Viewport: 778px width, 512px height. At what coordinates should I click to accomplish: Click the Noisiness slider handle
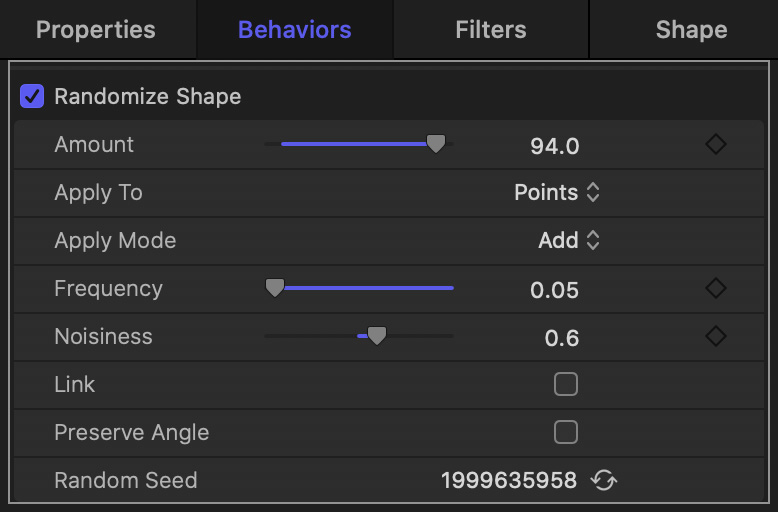click(377, 336)
